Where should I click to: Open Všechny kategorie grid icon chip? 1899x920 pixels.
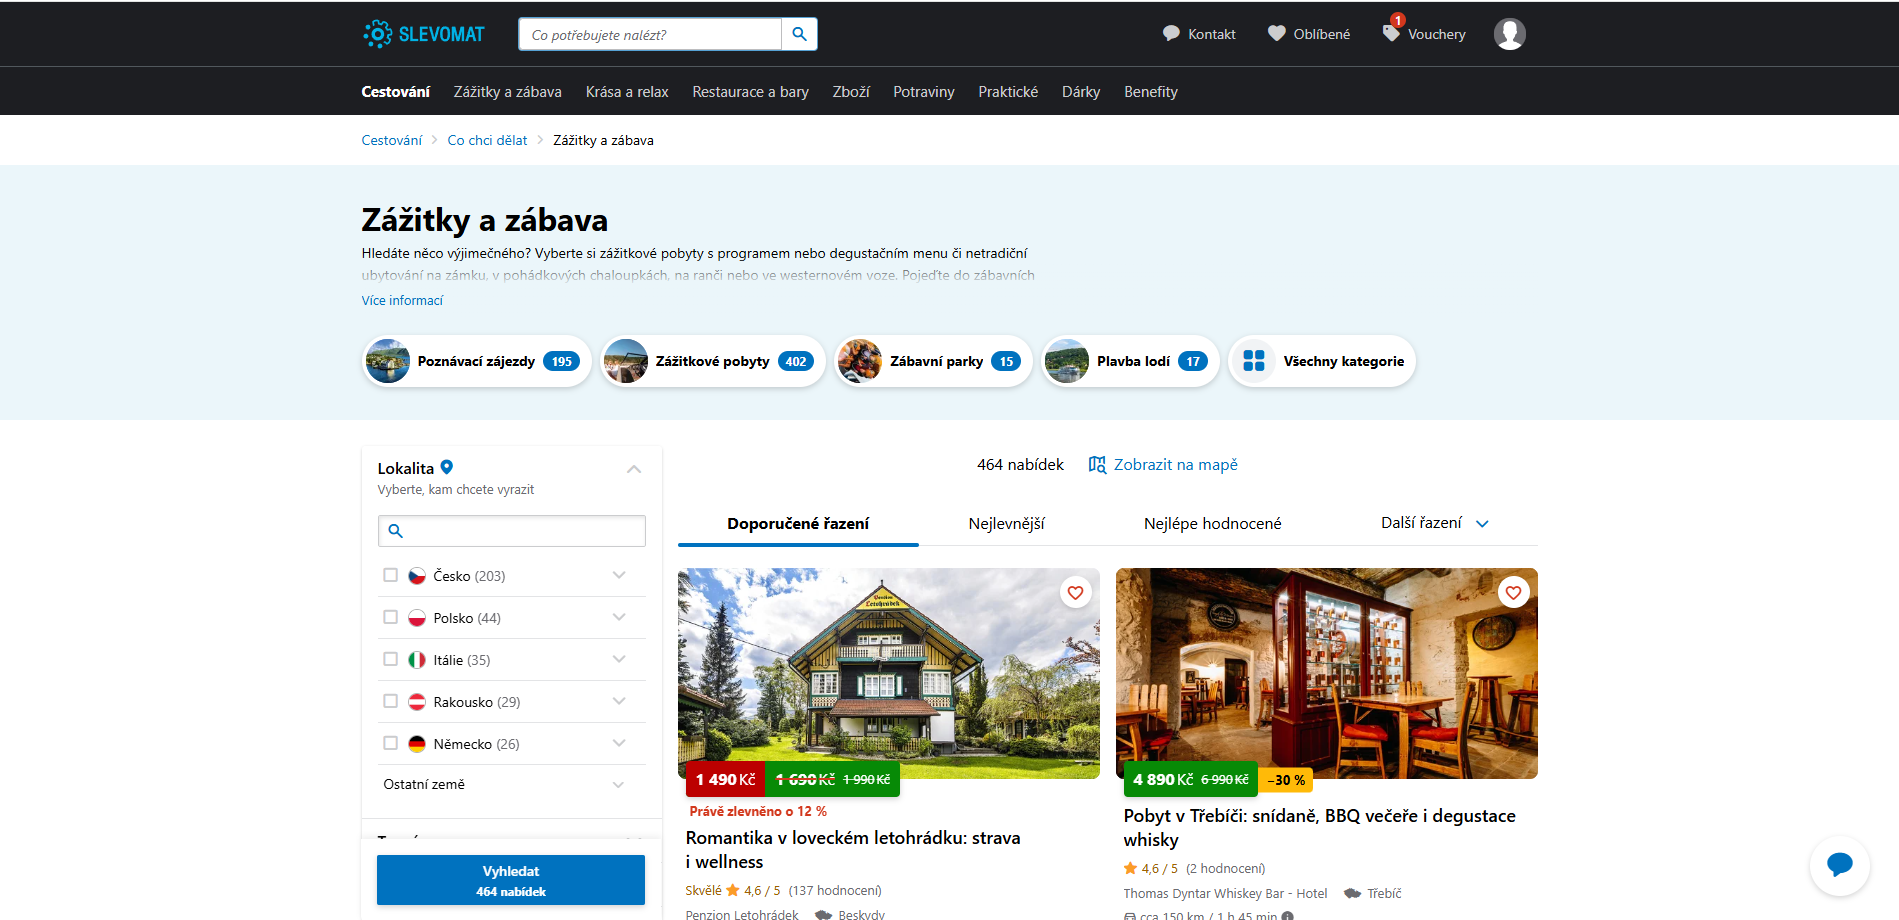(x=1322, y=361)
